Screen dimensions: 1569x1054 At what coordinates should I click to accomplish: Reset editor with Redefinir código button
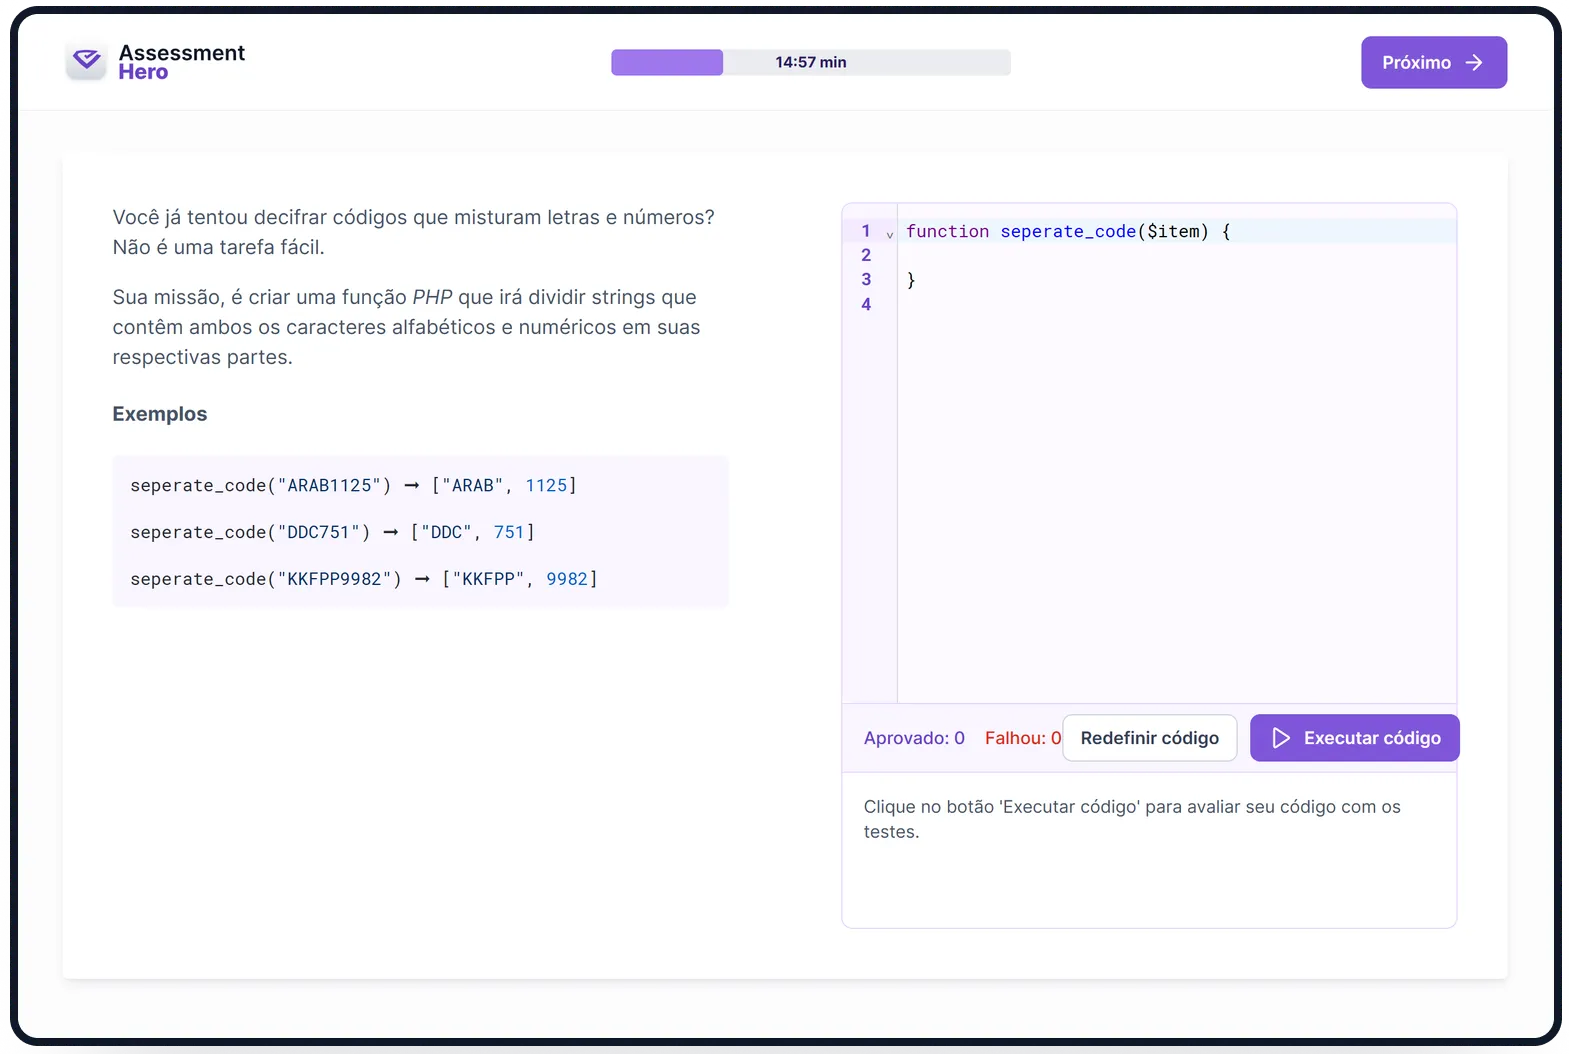pyautogui.click(x=1149, y=738)
